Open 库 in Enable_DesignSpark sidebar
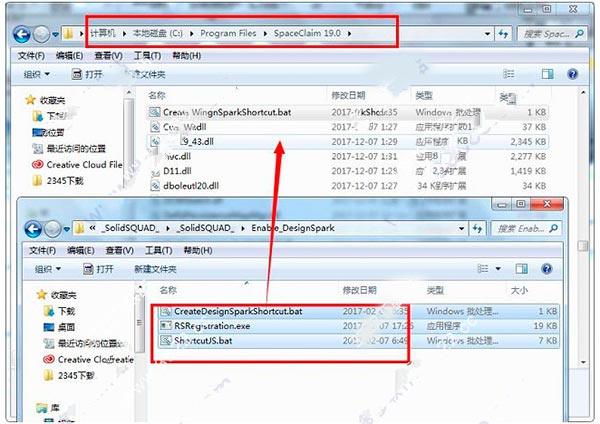 [48, 408]
